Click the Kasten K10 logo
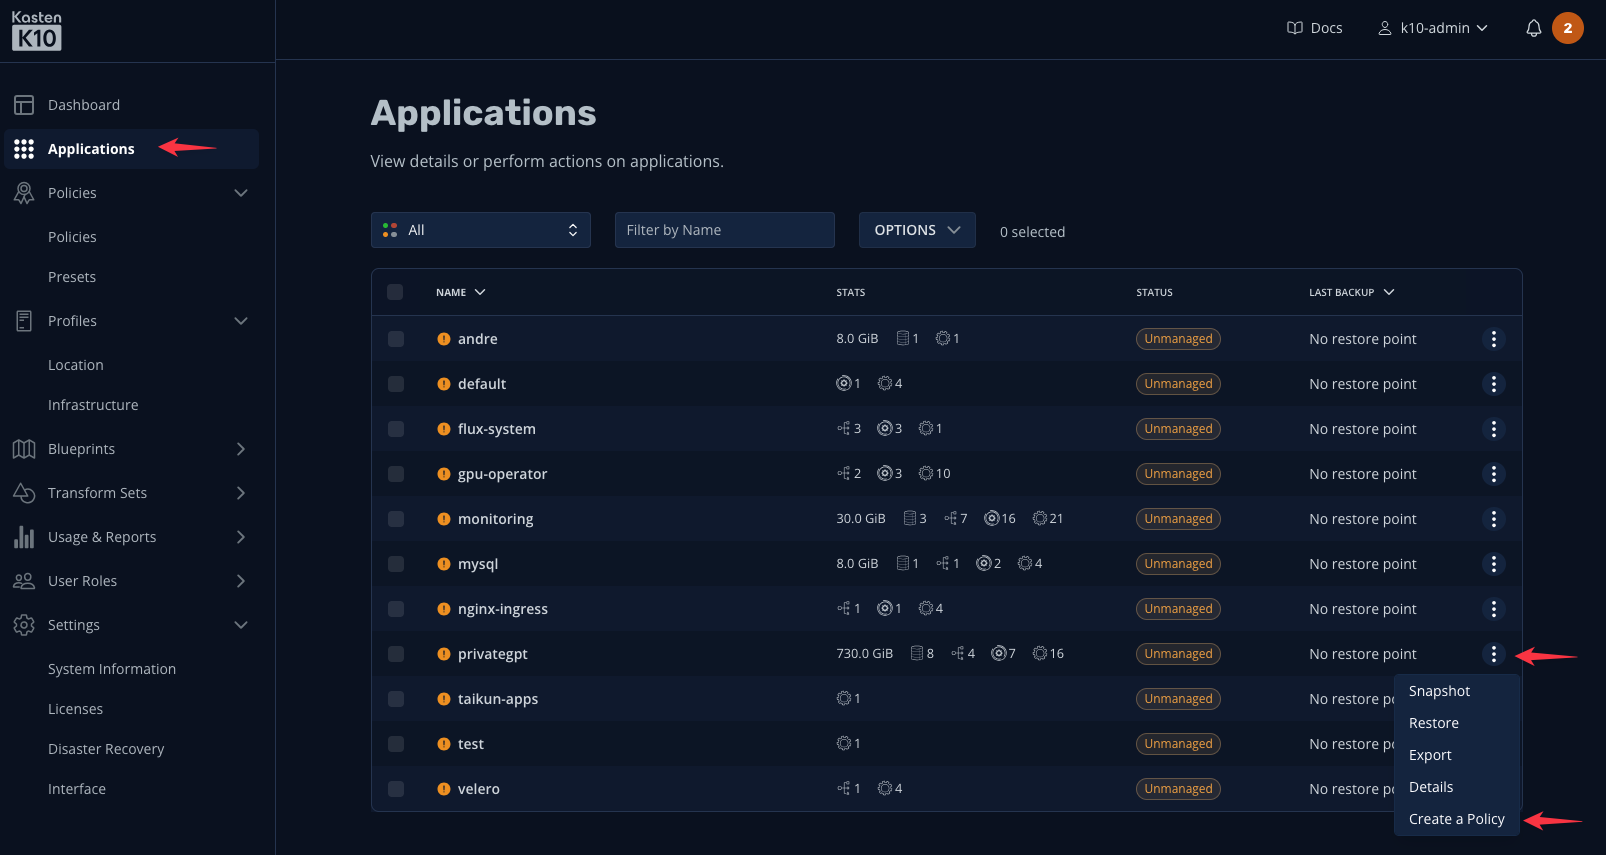Screen dimensions: 1606x855 pyautogui.click(x=37, y=31)
